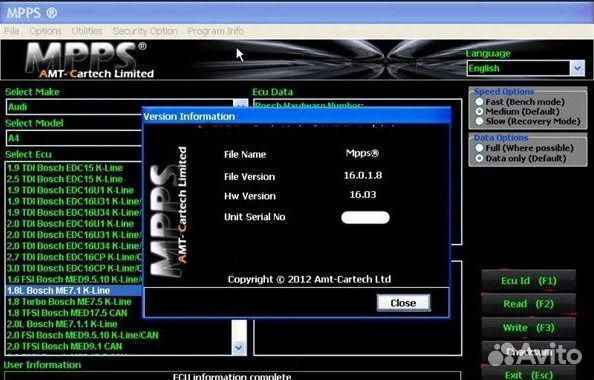Close the Version Information dialog
Screen dimensions: 594x380
coord(403,303)
